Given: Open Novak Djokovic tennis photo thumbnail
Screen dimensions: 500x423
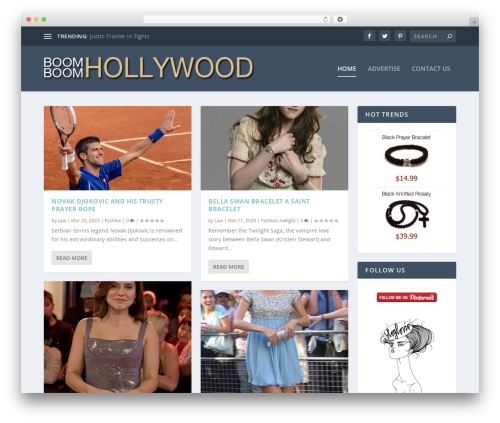Looking at the screenshot, I should coord(118,148).
